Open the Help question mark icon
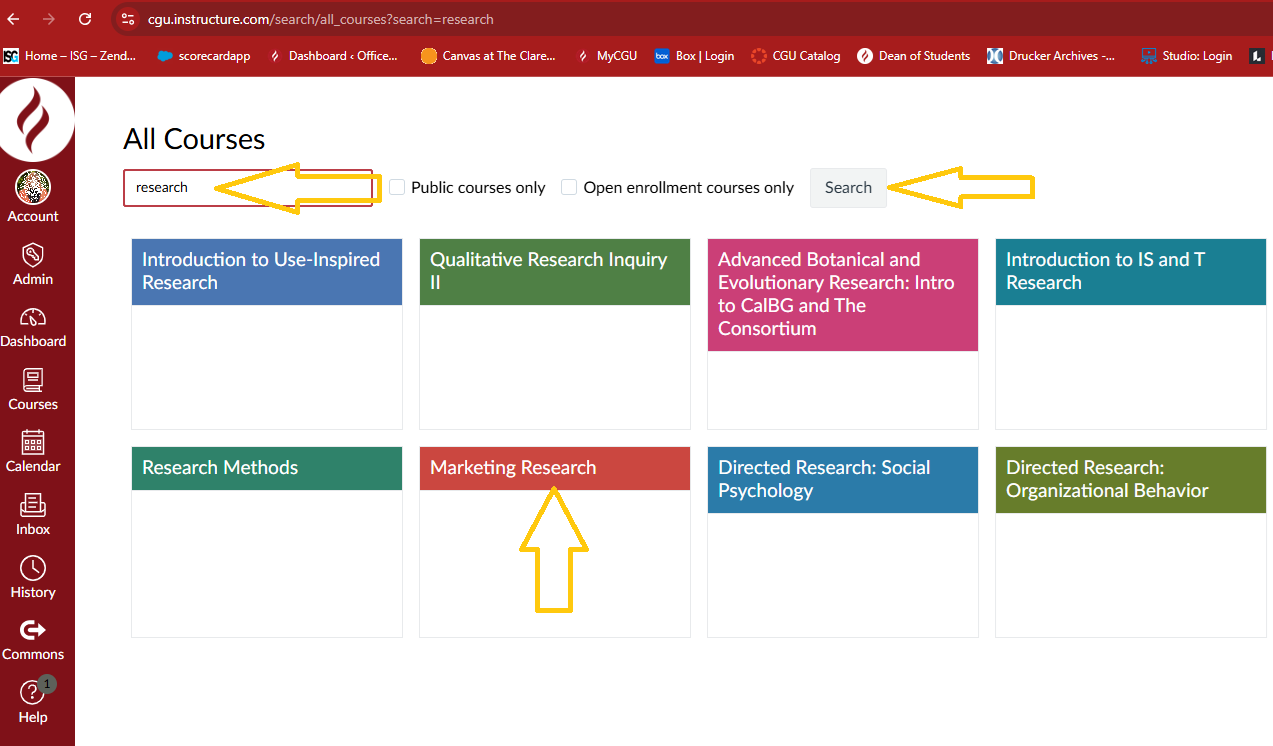 point(33,692)
